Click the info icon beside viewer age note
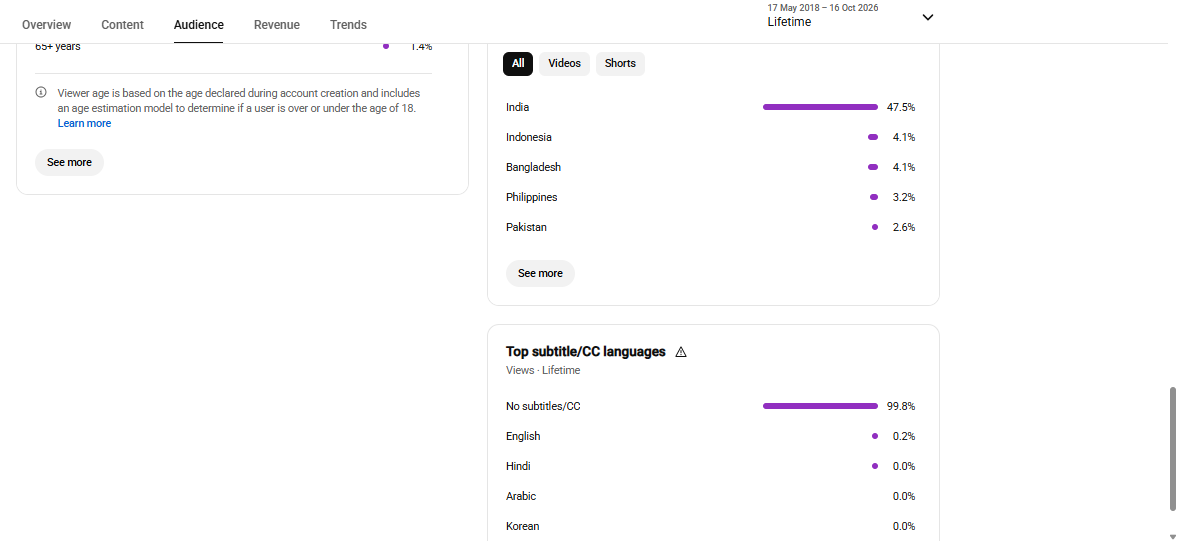1177x541 pixels. (41, 93)
